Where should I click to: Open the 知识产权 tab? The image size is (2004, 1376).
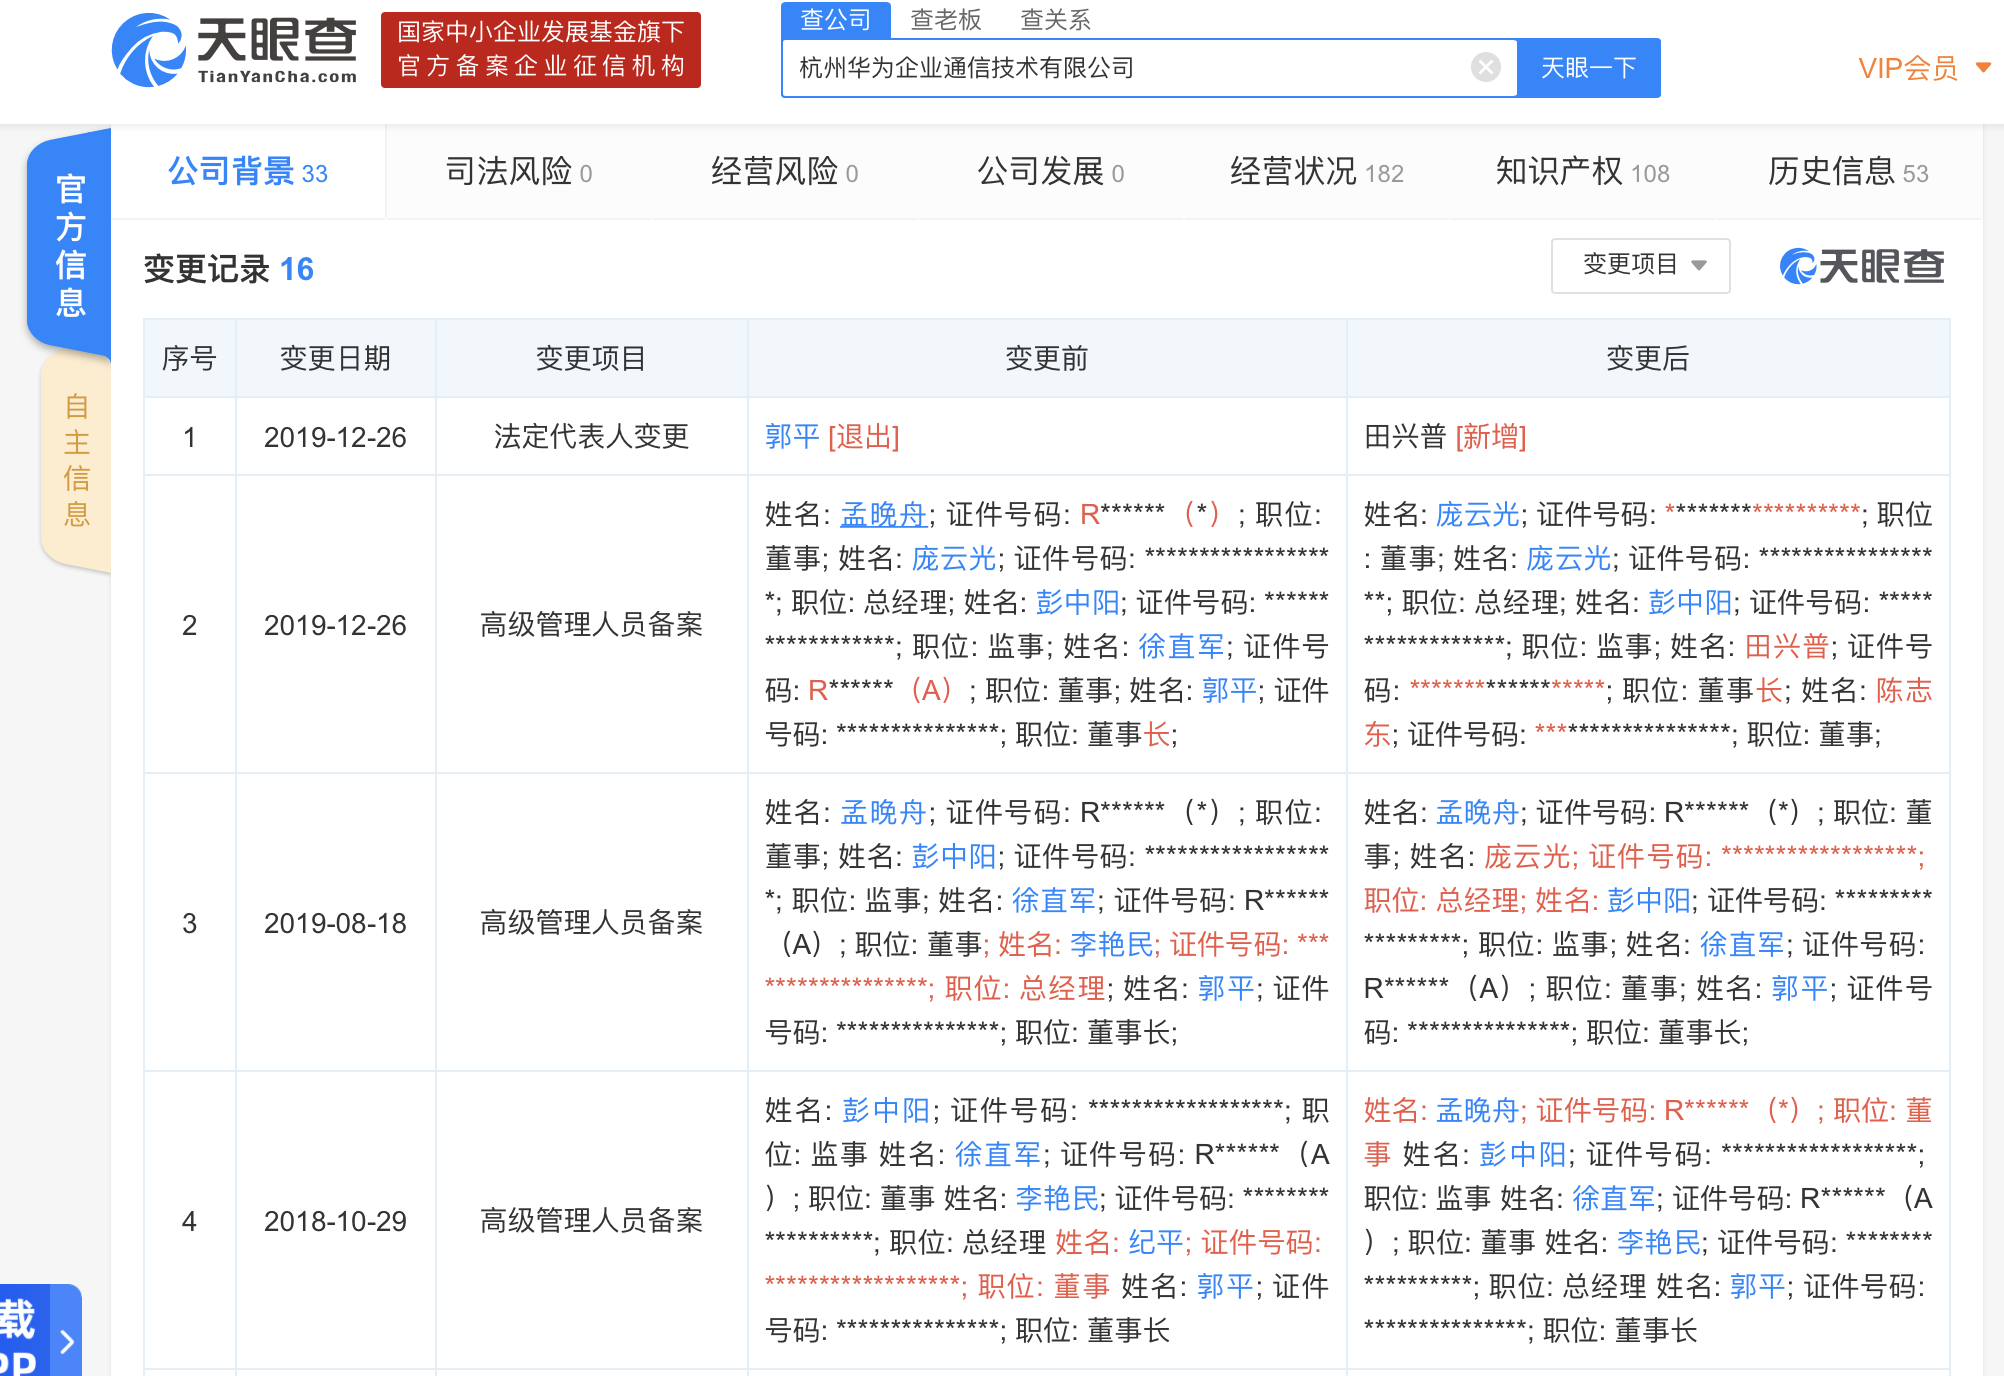(1582, 172)
